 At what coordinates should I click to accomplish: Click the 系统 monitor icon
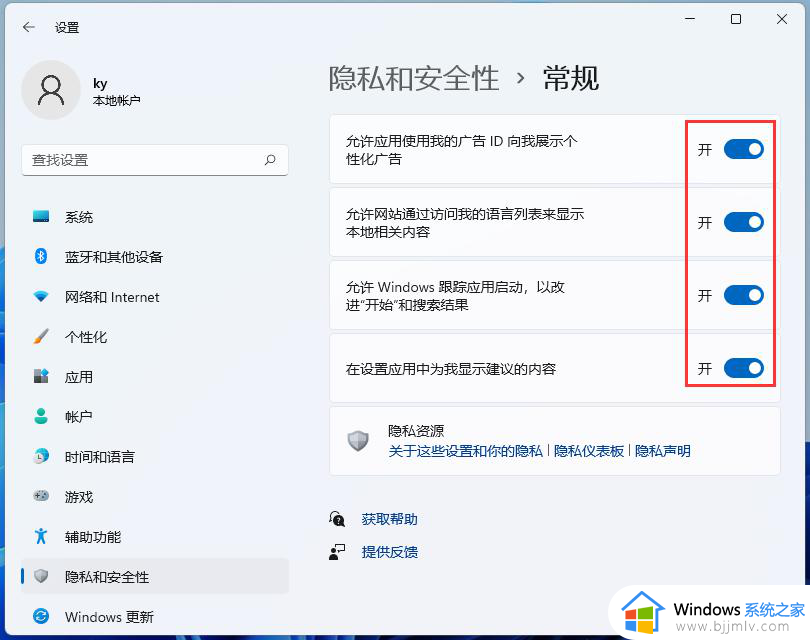point(41,216)
